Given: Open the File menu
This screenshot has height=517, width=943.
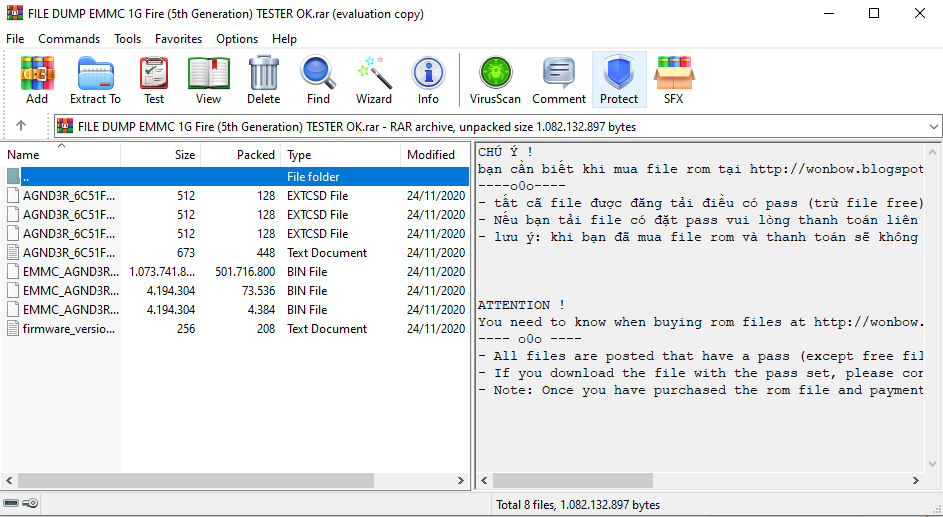Looking at the screenshot, I should pyautogui.click(x=15, y=38).
